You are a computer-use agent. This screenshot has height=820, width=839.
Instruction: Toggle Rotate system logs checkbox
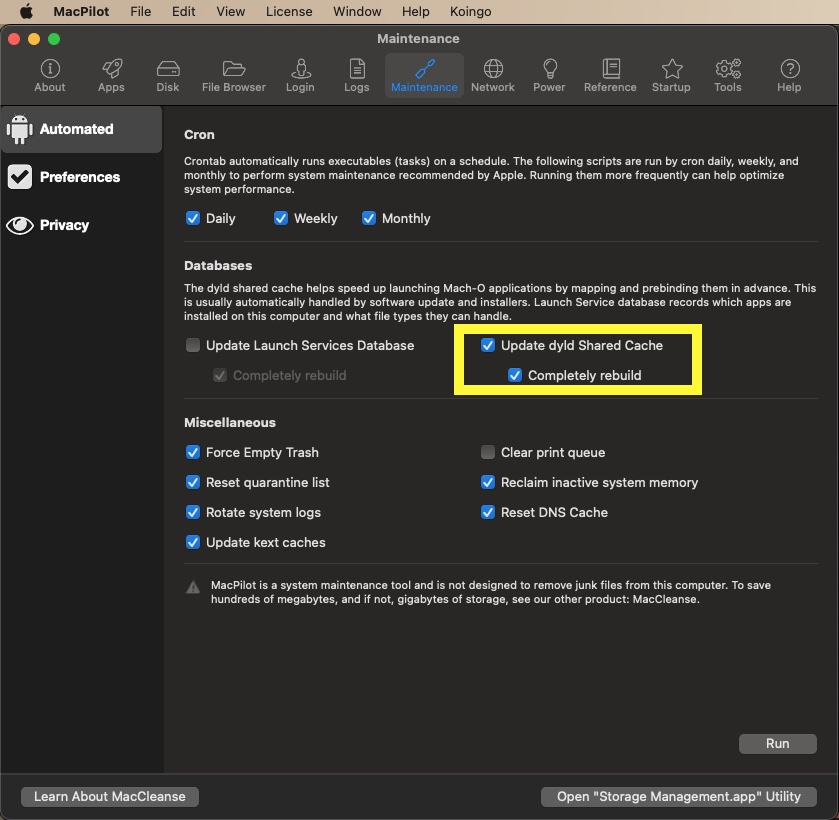click(x=193, y=512)
